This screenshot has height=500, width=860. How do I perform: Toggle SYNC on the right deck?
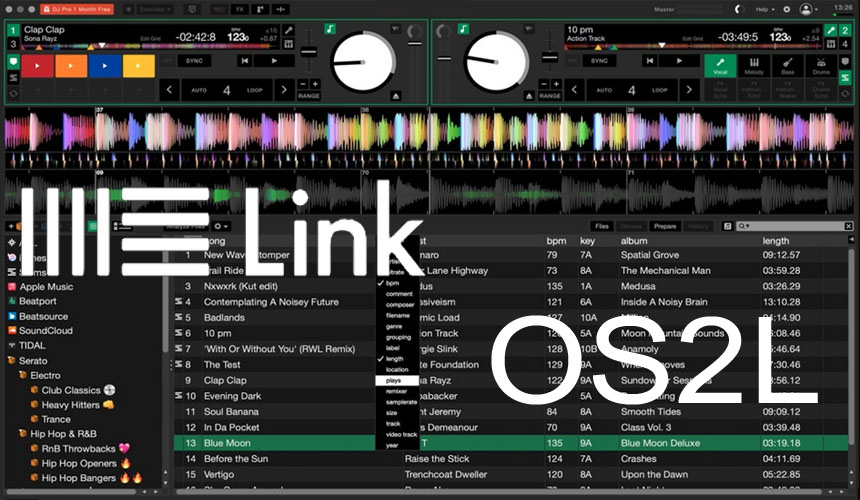pyautogui.click(x=599, y=61)
